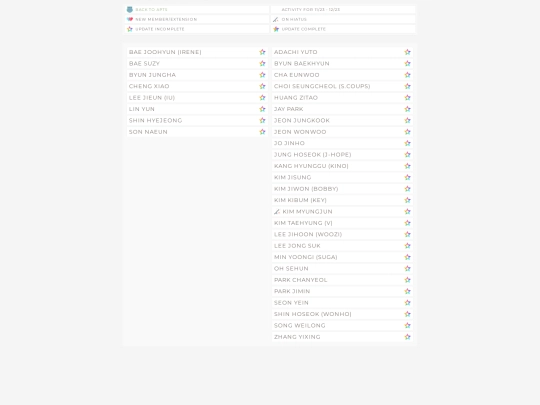Open Byun Jungha member entry

pos(197,75)
